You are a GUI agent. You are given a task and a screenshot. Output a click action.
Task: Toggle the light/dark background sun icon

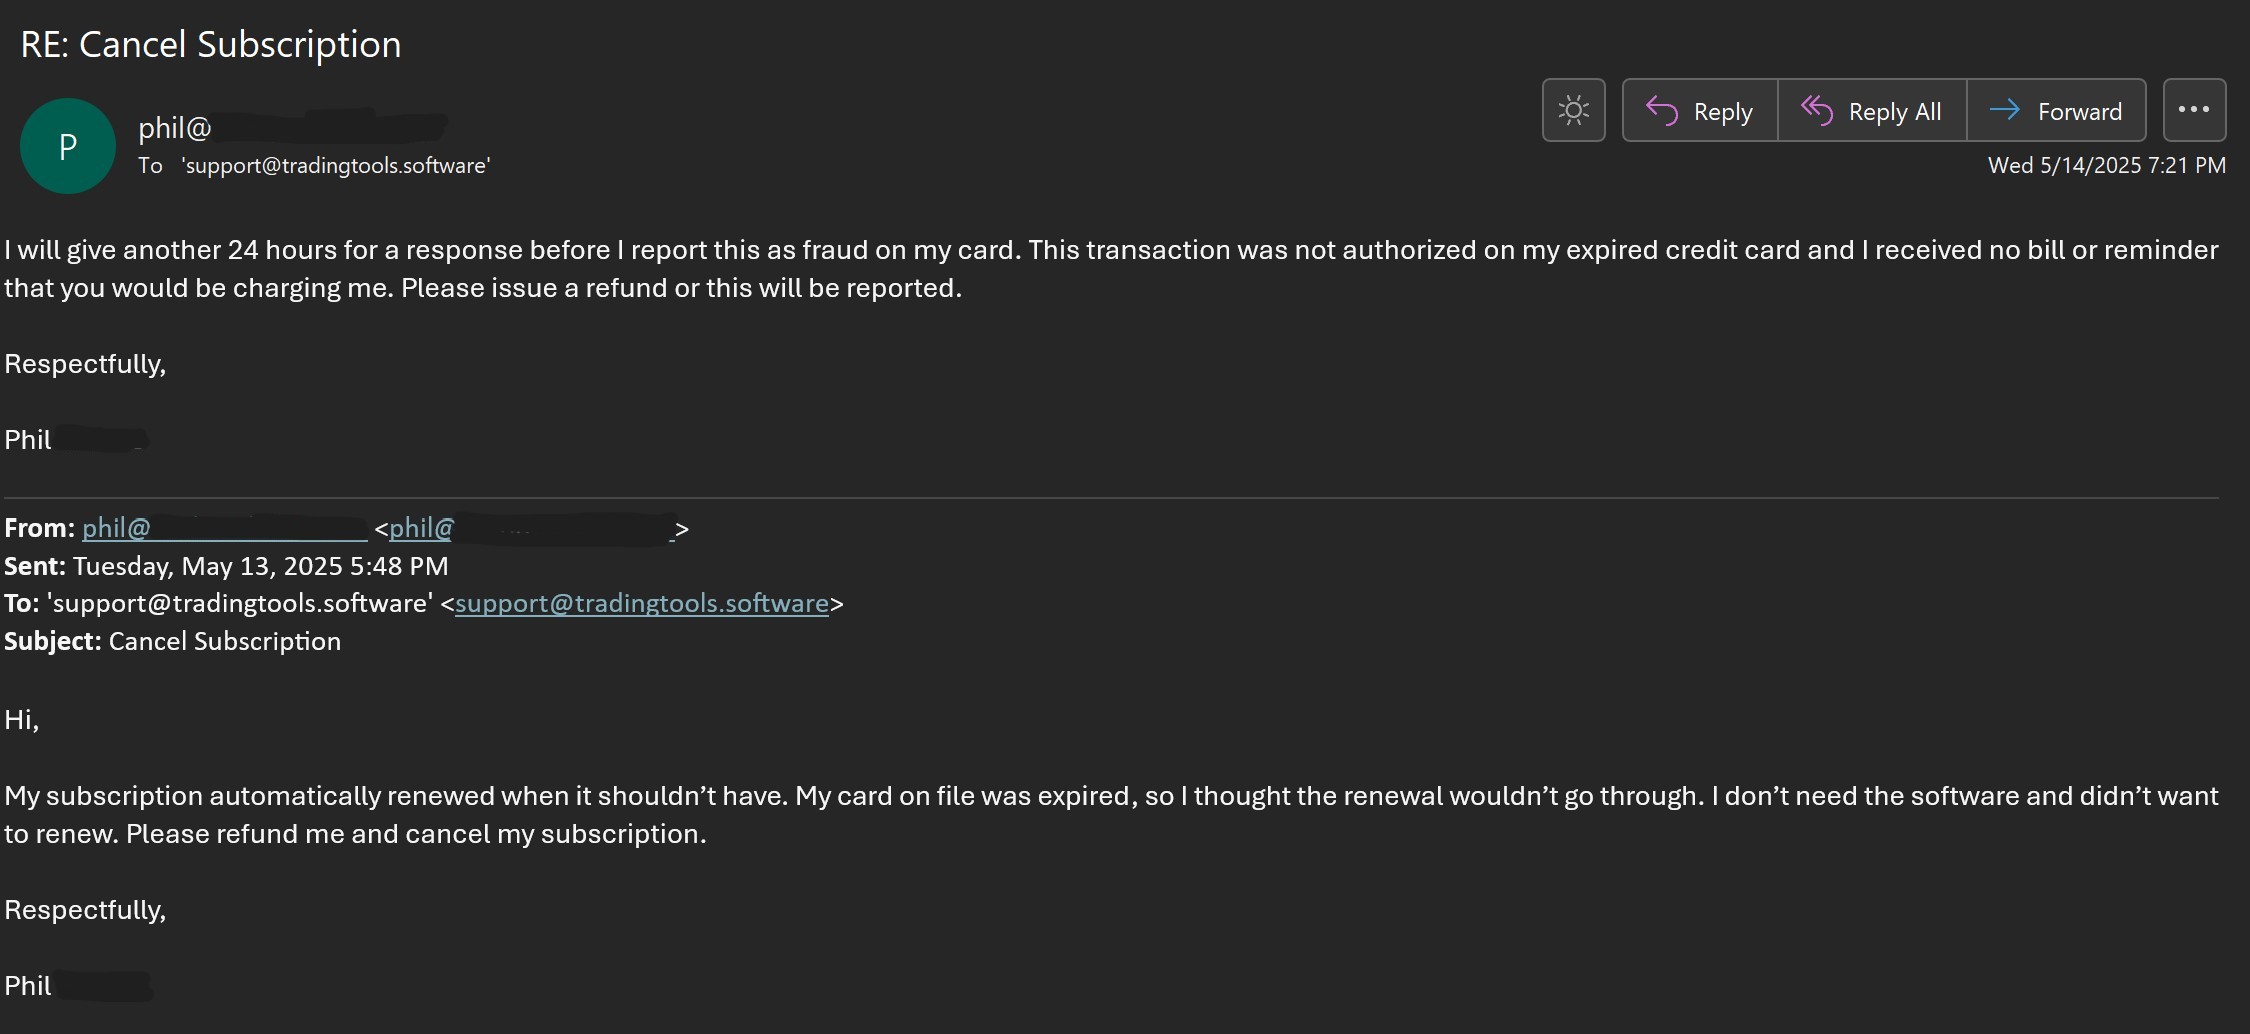(x=1573, y=110)
